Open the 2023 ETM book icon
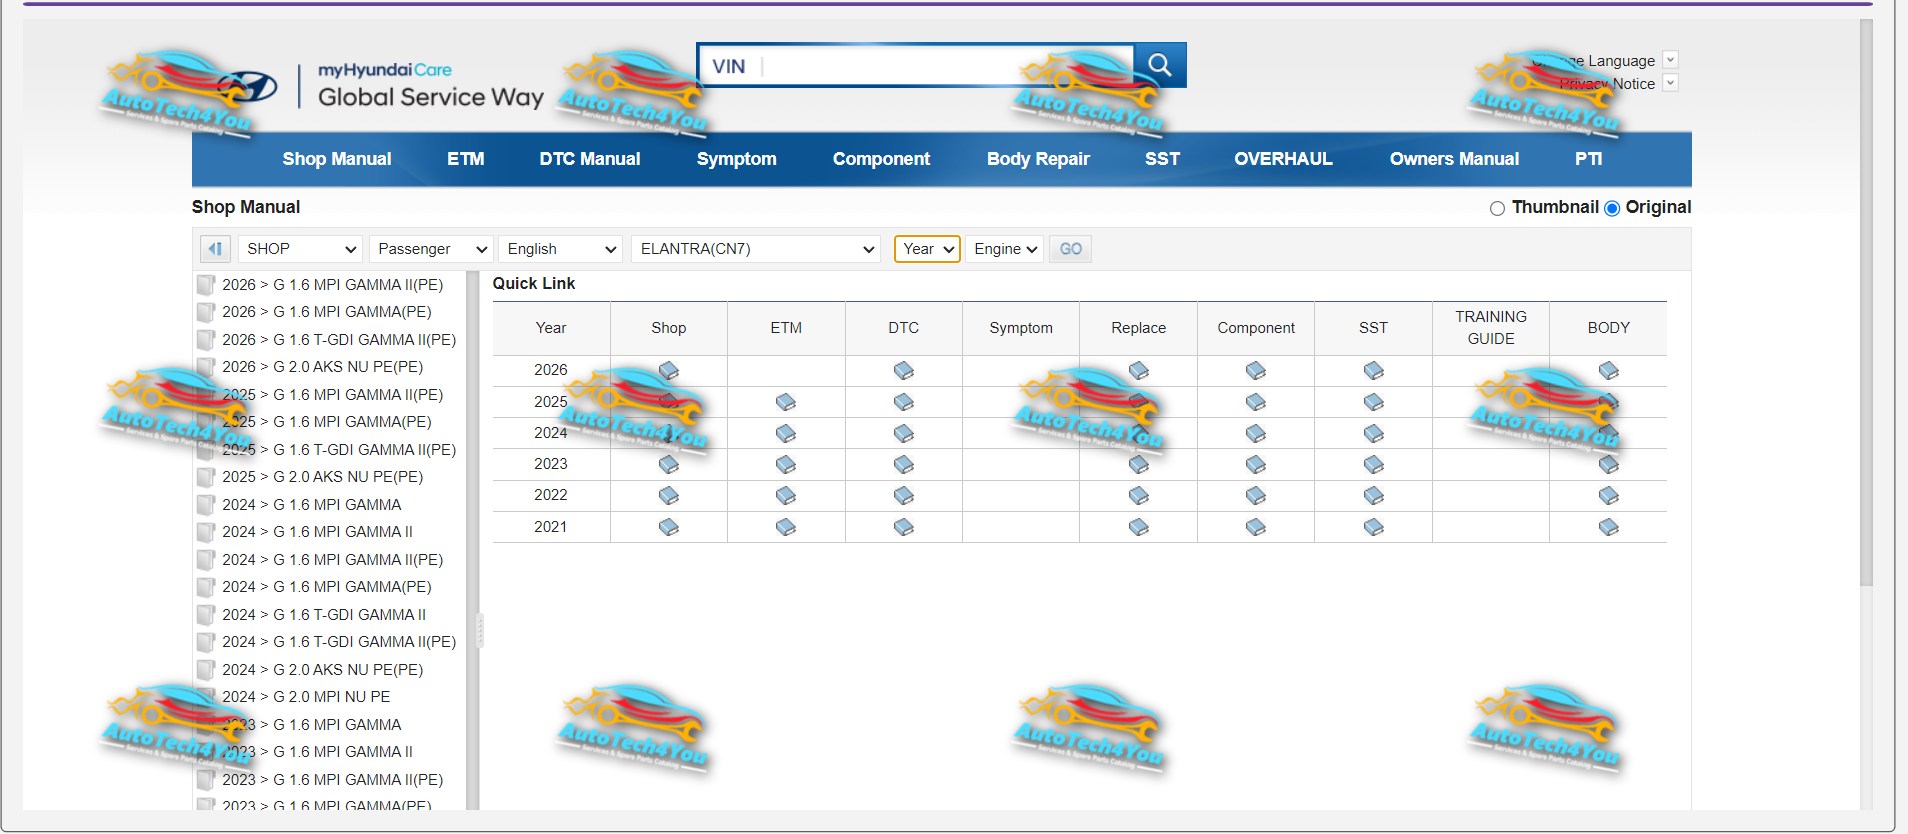Viewport: 1908px width, 834px height. tap(786, 464)
